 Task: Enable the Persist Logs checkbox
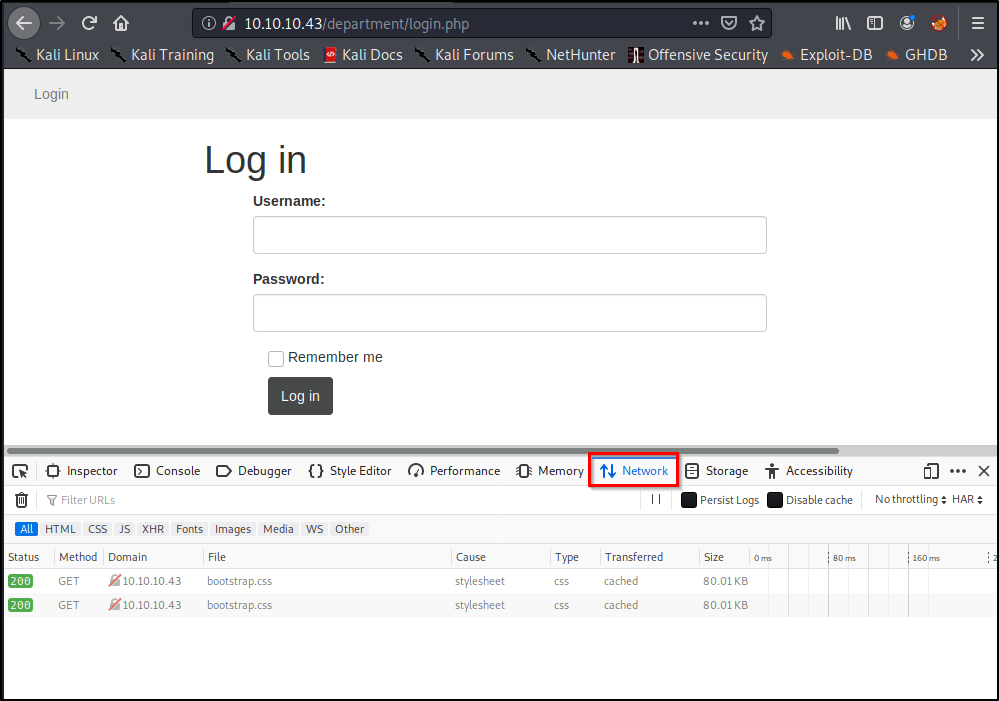pyautogui.click(x=689, y=500)
